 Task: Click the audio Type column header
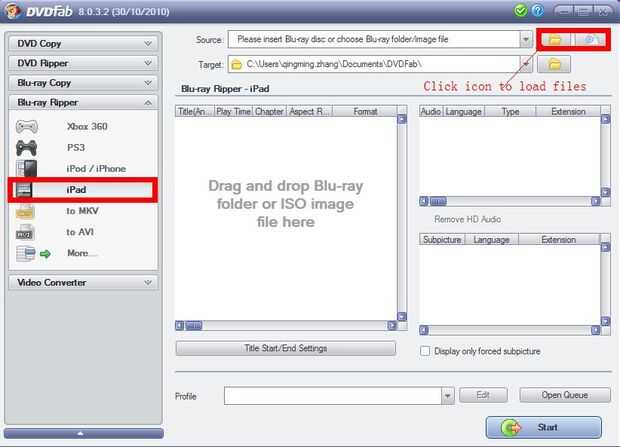pyautogui.click(x=510, y=112)
